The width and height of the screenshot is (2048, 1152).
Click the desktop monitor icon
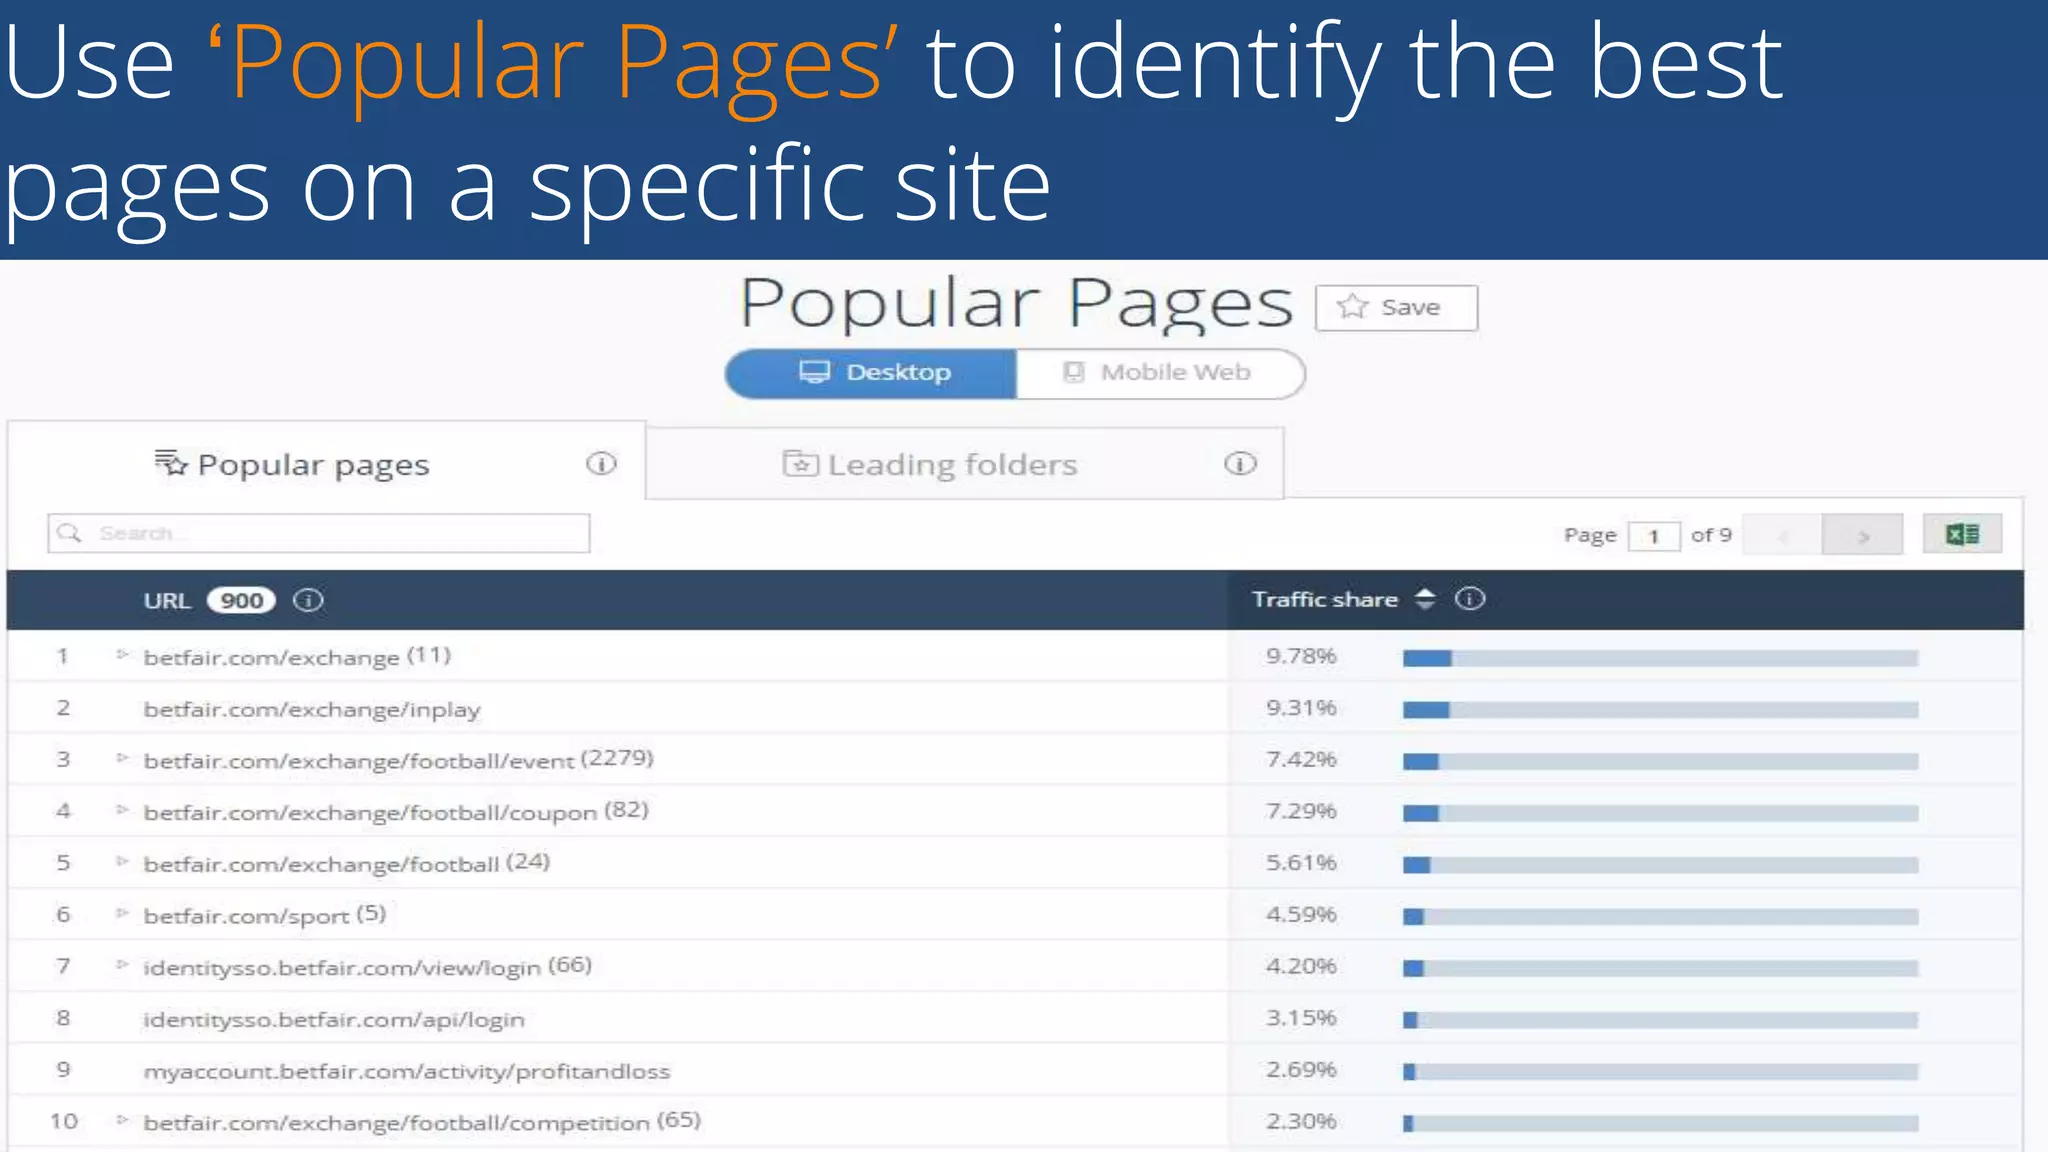815,372
